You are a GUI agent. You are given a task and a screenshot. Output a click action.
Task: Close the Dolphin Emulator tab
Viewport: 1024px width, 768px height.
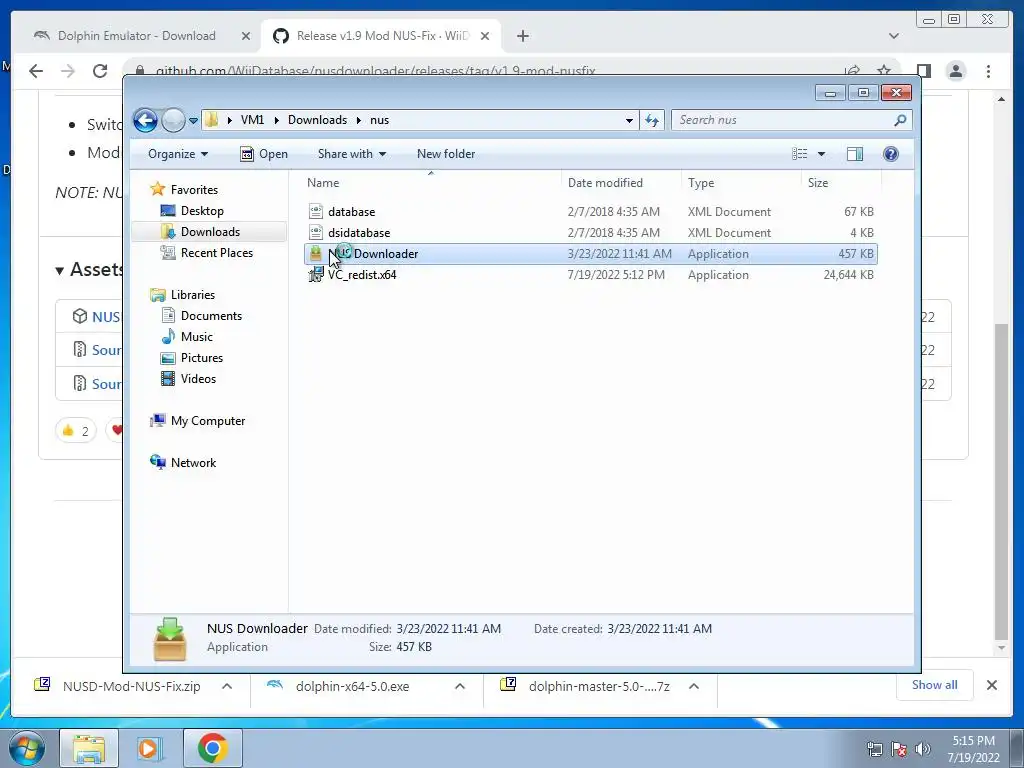pyautogui.click(x=246, y=36)
